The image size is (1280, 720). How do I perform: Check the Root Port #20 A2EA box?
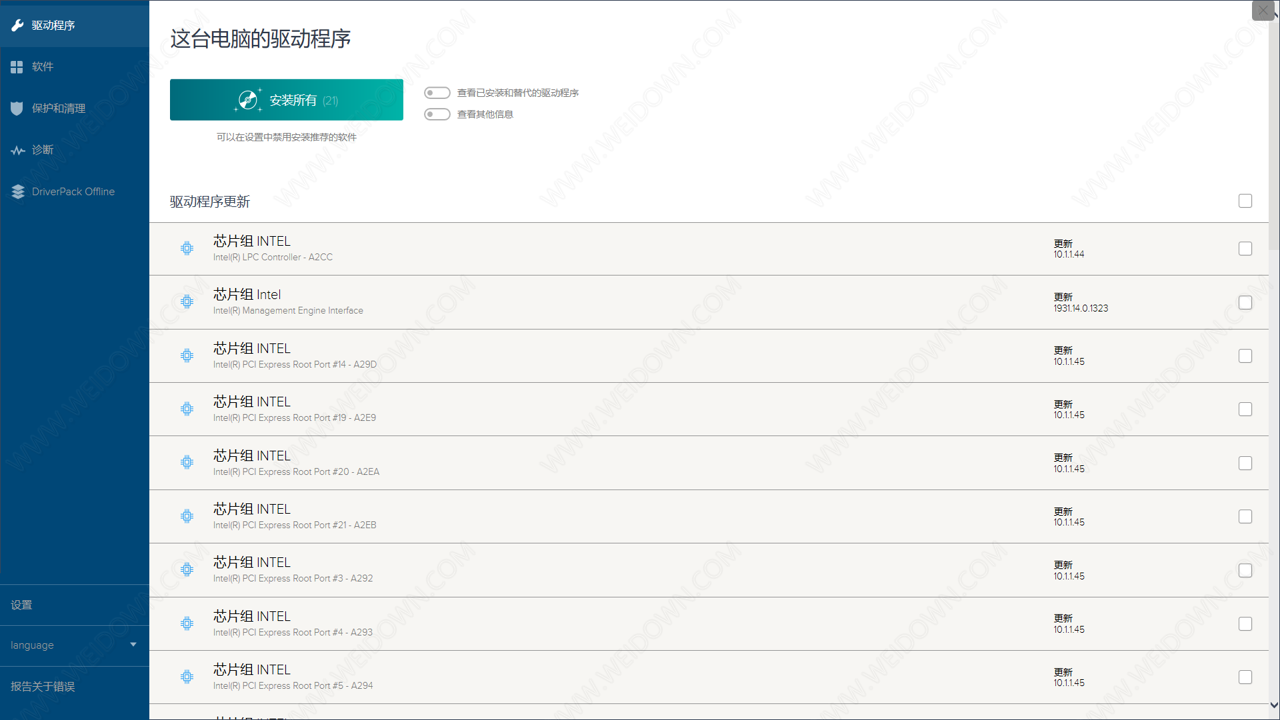pyautogui.click(x=1245, y=463)
